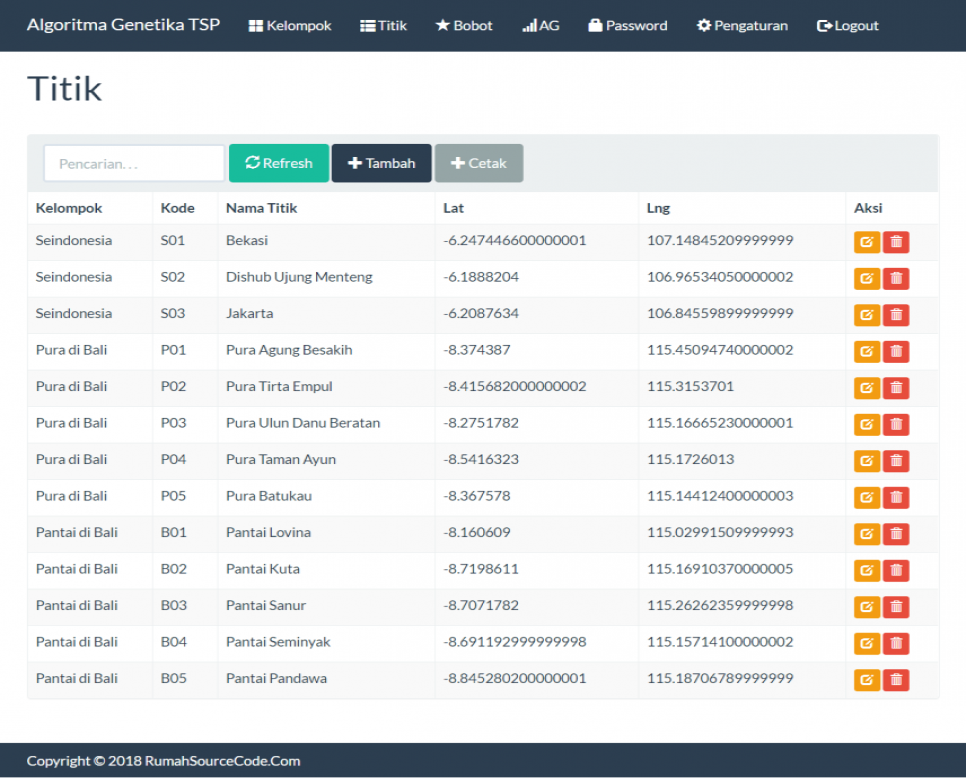Click the Cetak print button
This screenshot has width=966, height=778.
tap(478, 163)
